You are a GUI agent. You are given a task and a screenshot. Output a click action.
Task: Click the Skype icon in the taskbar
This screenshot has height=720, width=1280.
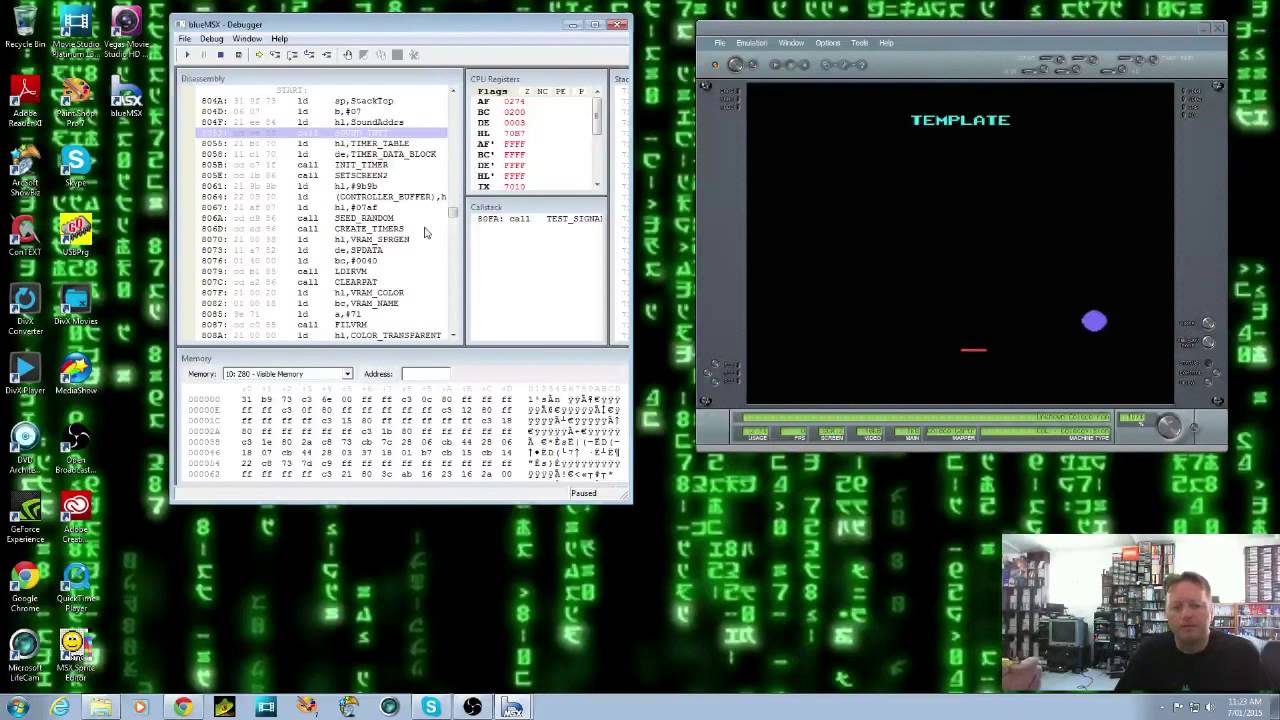[431, 707]
